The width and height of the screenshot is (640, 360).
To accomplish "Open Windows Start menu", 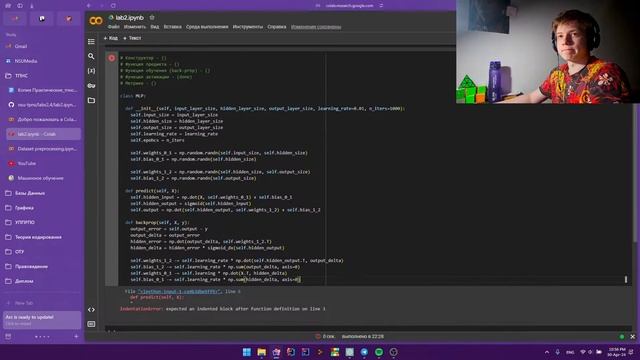I will [x=247, y=352].
